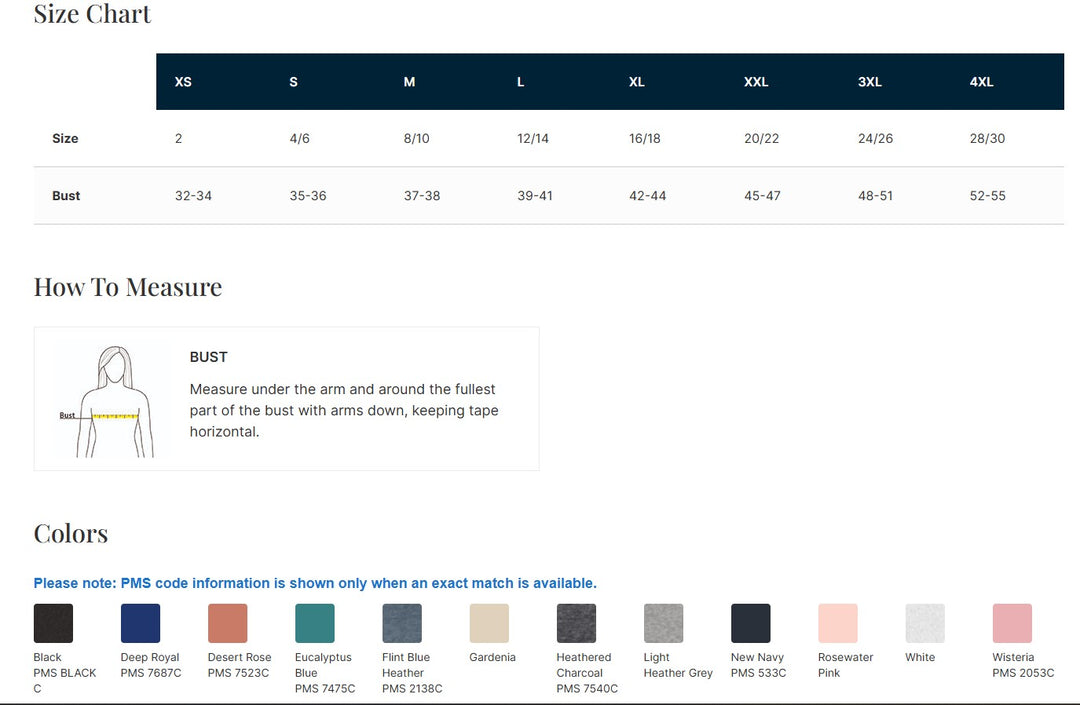Click size value 8/10
The image size is (1080, 705).
tap(417, 138)
